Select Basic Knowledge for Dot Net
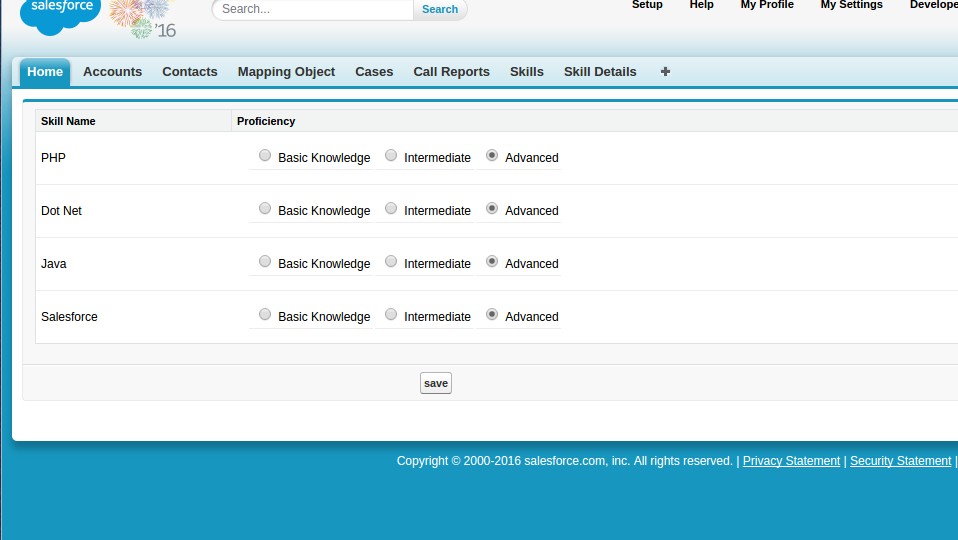 click(265, 208)
